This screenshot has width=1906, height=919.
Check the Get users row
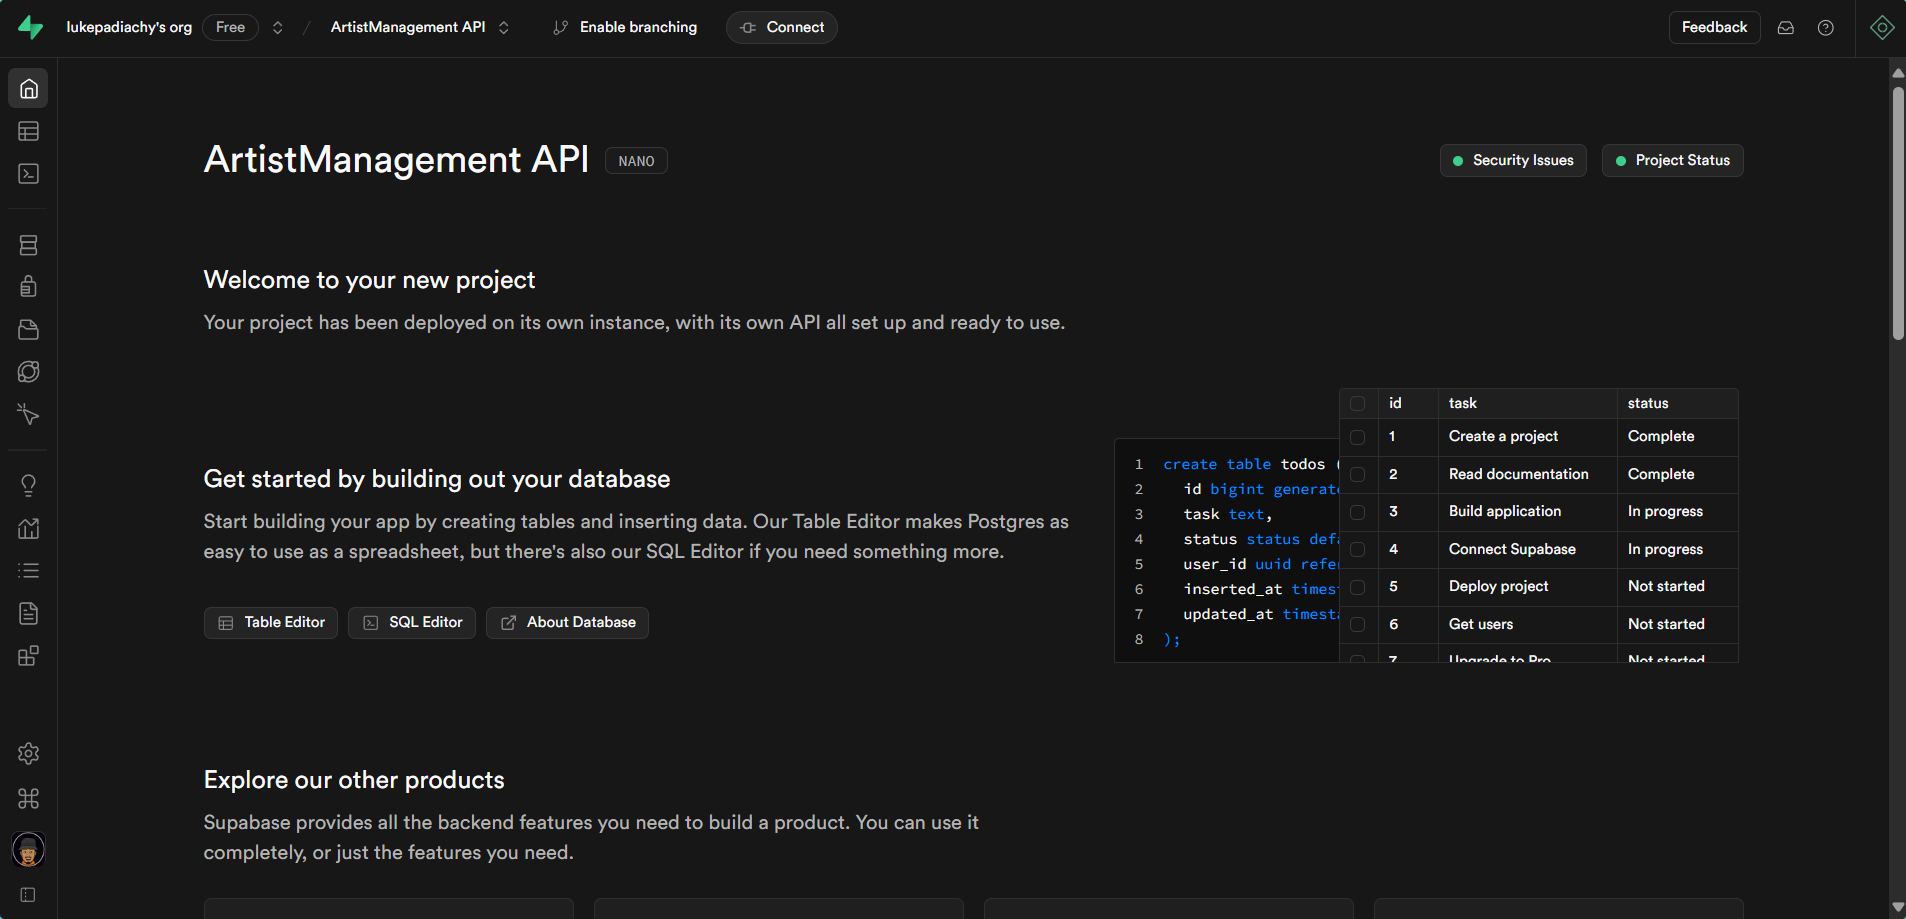[x=1358, y=625]
